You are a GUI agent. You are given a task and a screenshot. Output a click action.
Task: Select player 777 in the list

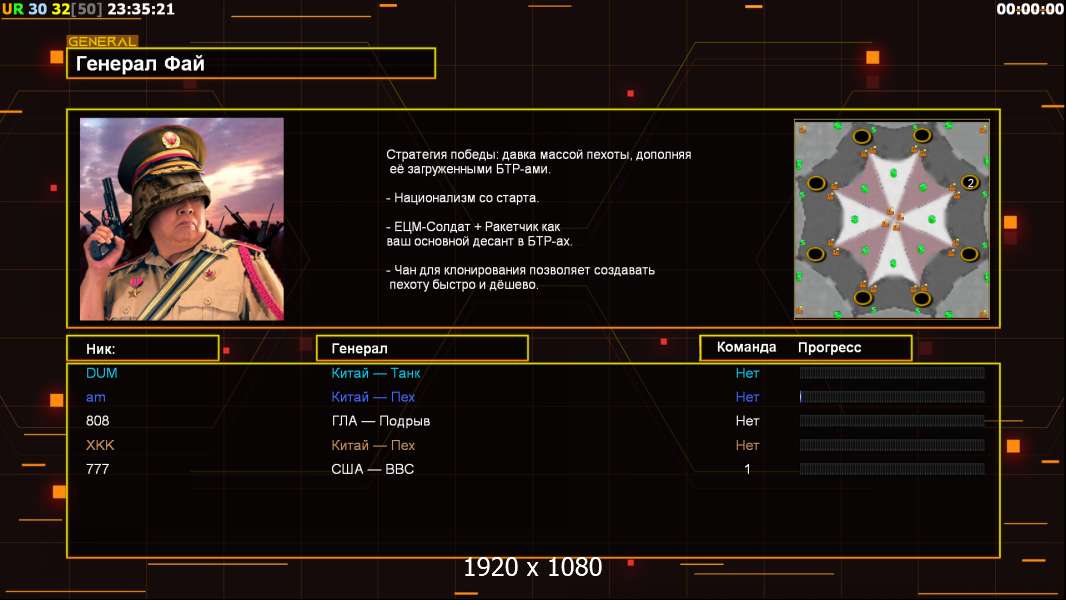(97, 469)
